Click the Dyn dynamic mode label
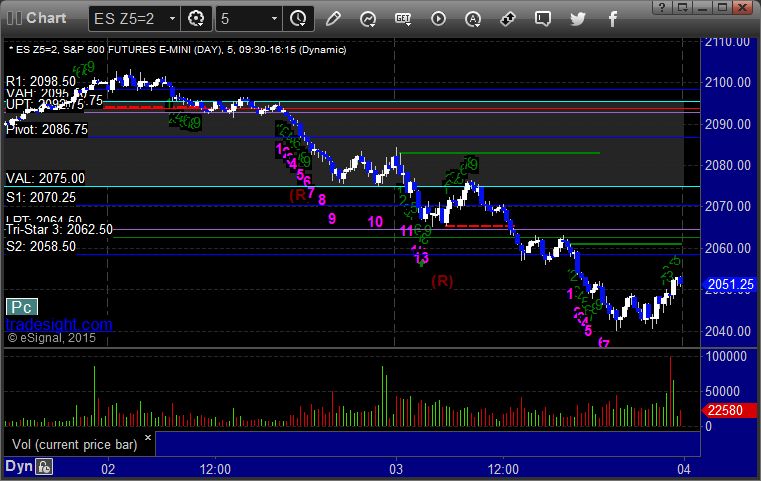The image size is (761, 481). 19,466
